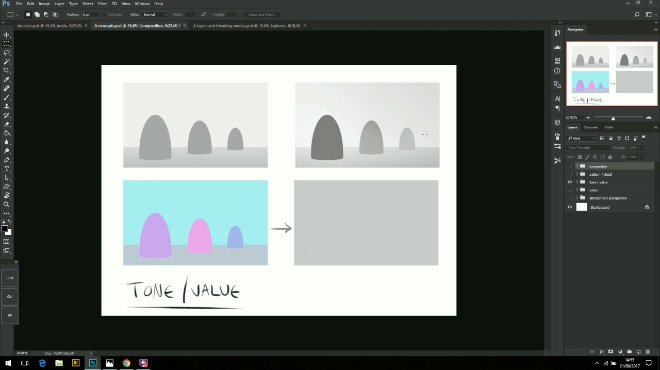Screen dimensions: 660x370
Task: Hide the tone / value group
Action: pyautogui.click(x=570, y=182)
